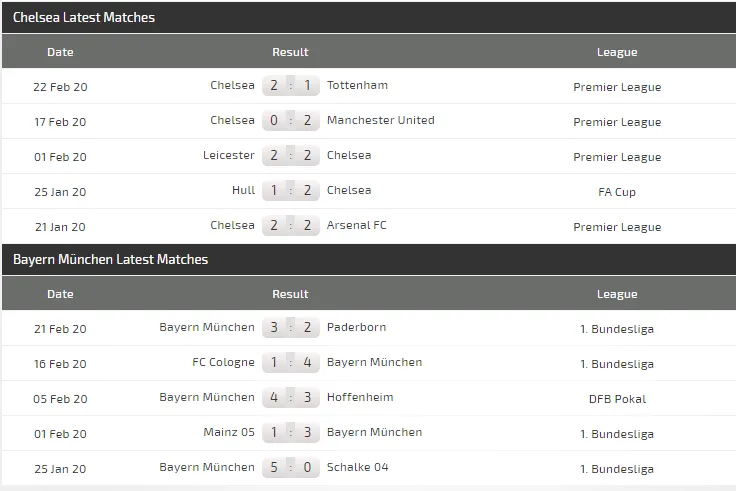Click Tottenham team name link

pos(357,86)
